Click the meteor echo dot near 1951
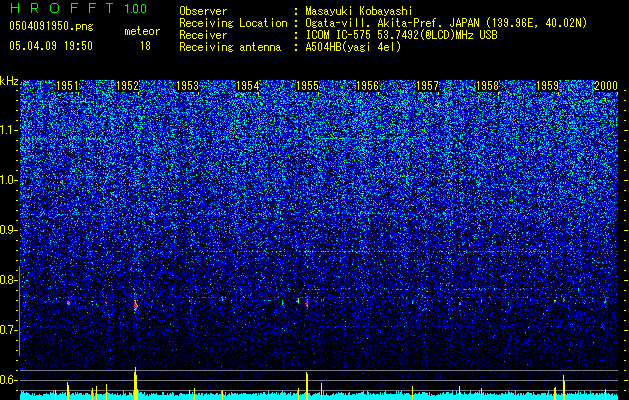Image resolution: width=629 pixels, height=400 pixels. tap(68, 303)
